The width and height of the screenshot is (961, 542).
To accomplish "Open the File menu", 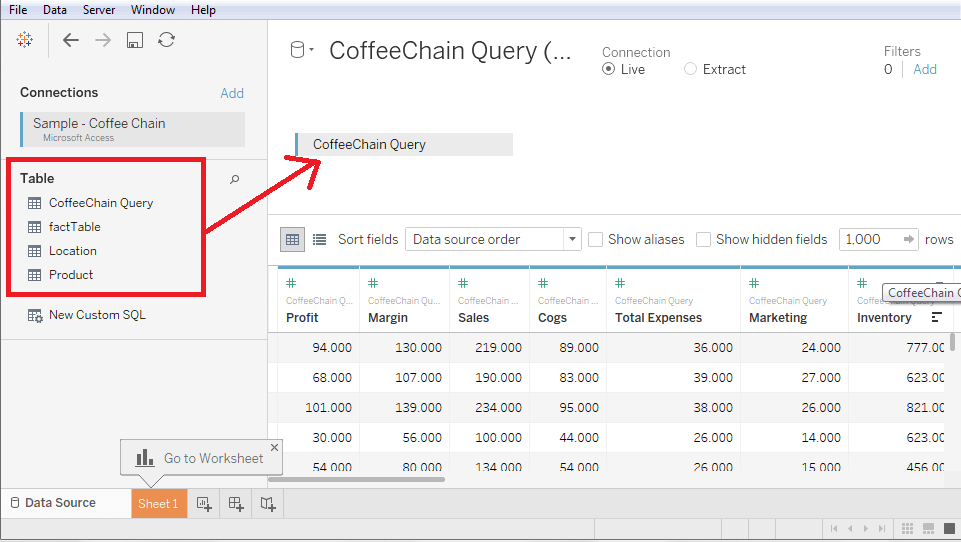I will (x=18, y=10).
